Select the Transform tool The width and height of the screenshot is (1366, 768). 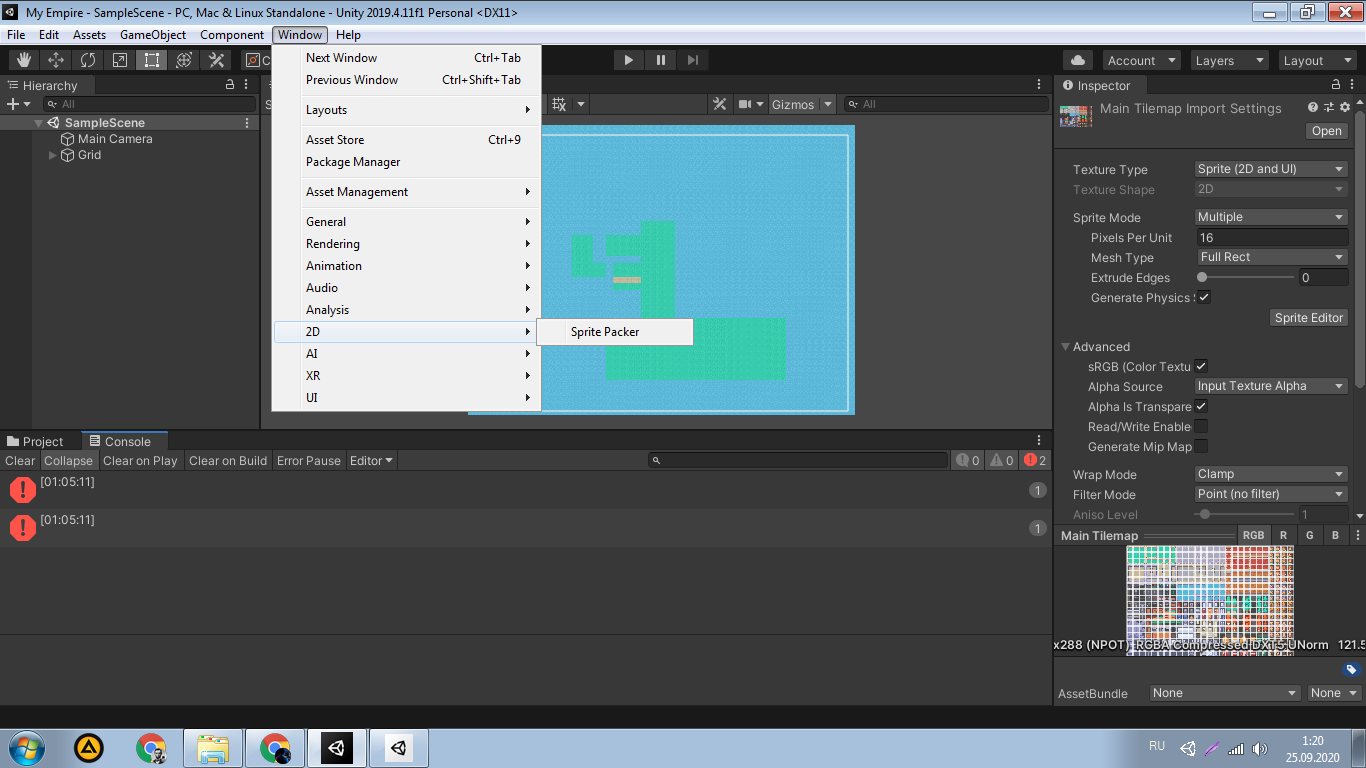184,60
